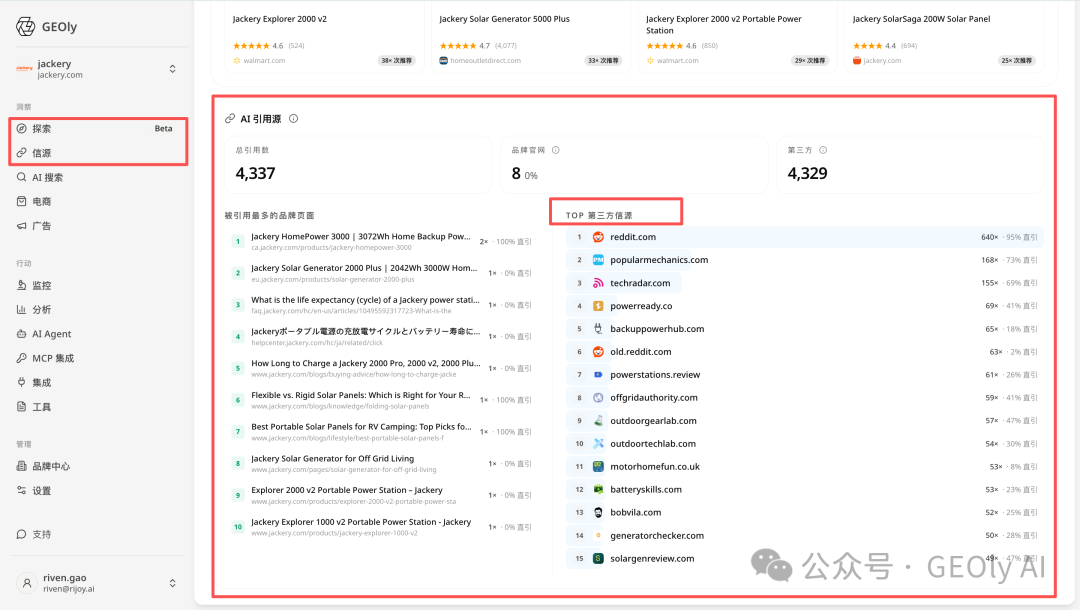Open How Long to Charge a Jackery link

[366, 364]
